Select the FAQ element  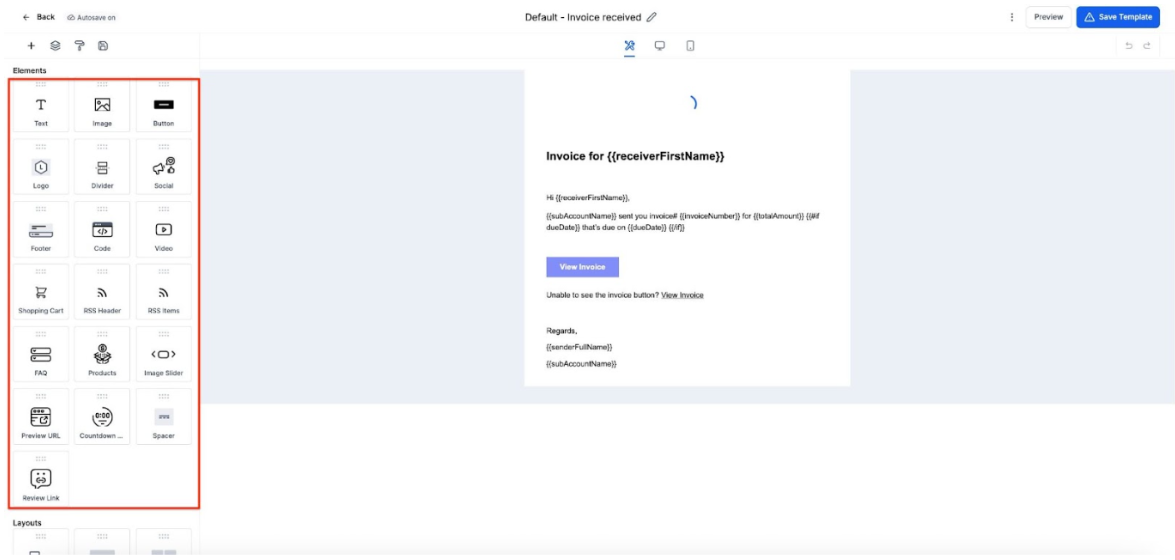41,357
